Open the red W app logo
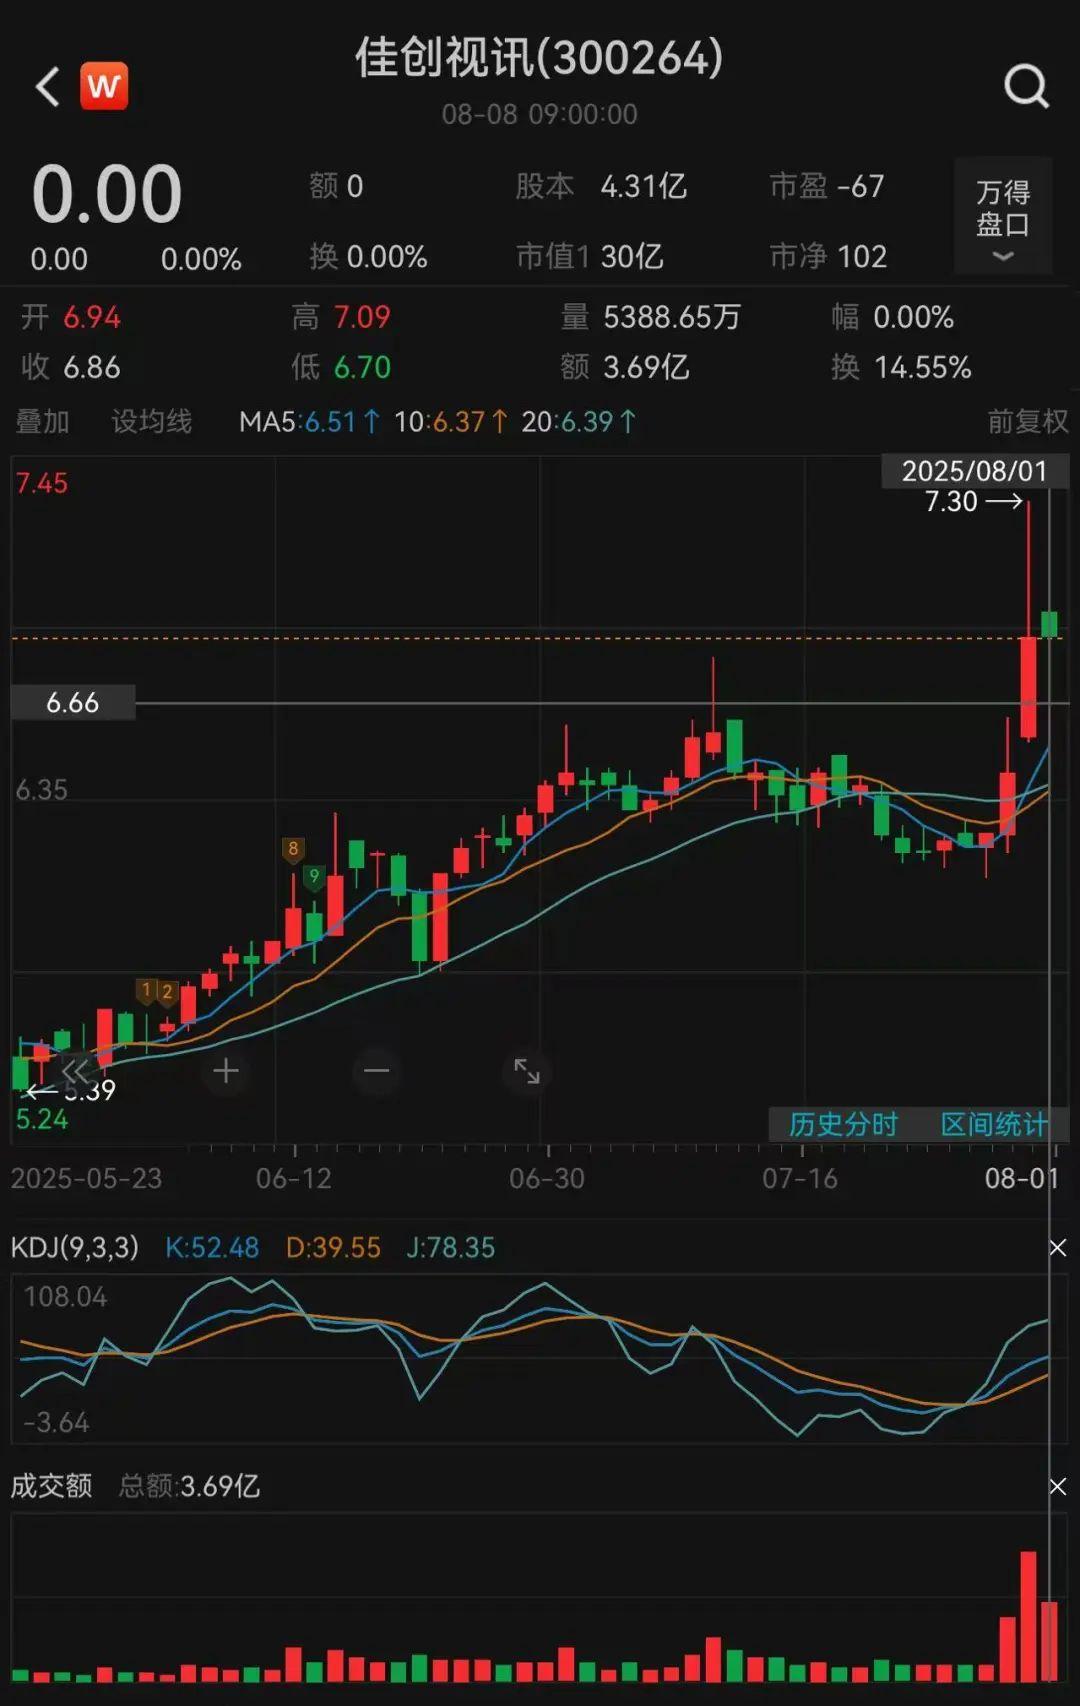Viewport: 1080px width, 1706px height. click(104, 87)
